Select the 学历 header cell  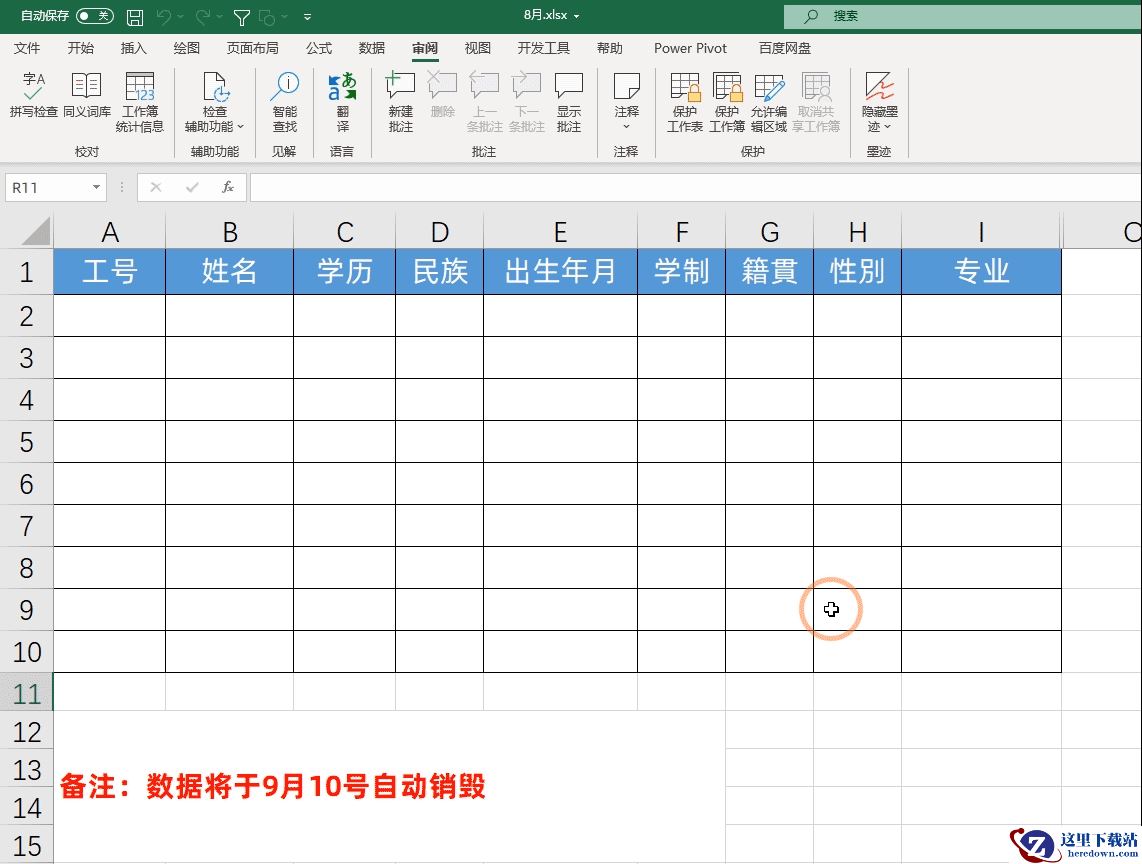click(344, 271)
